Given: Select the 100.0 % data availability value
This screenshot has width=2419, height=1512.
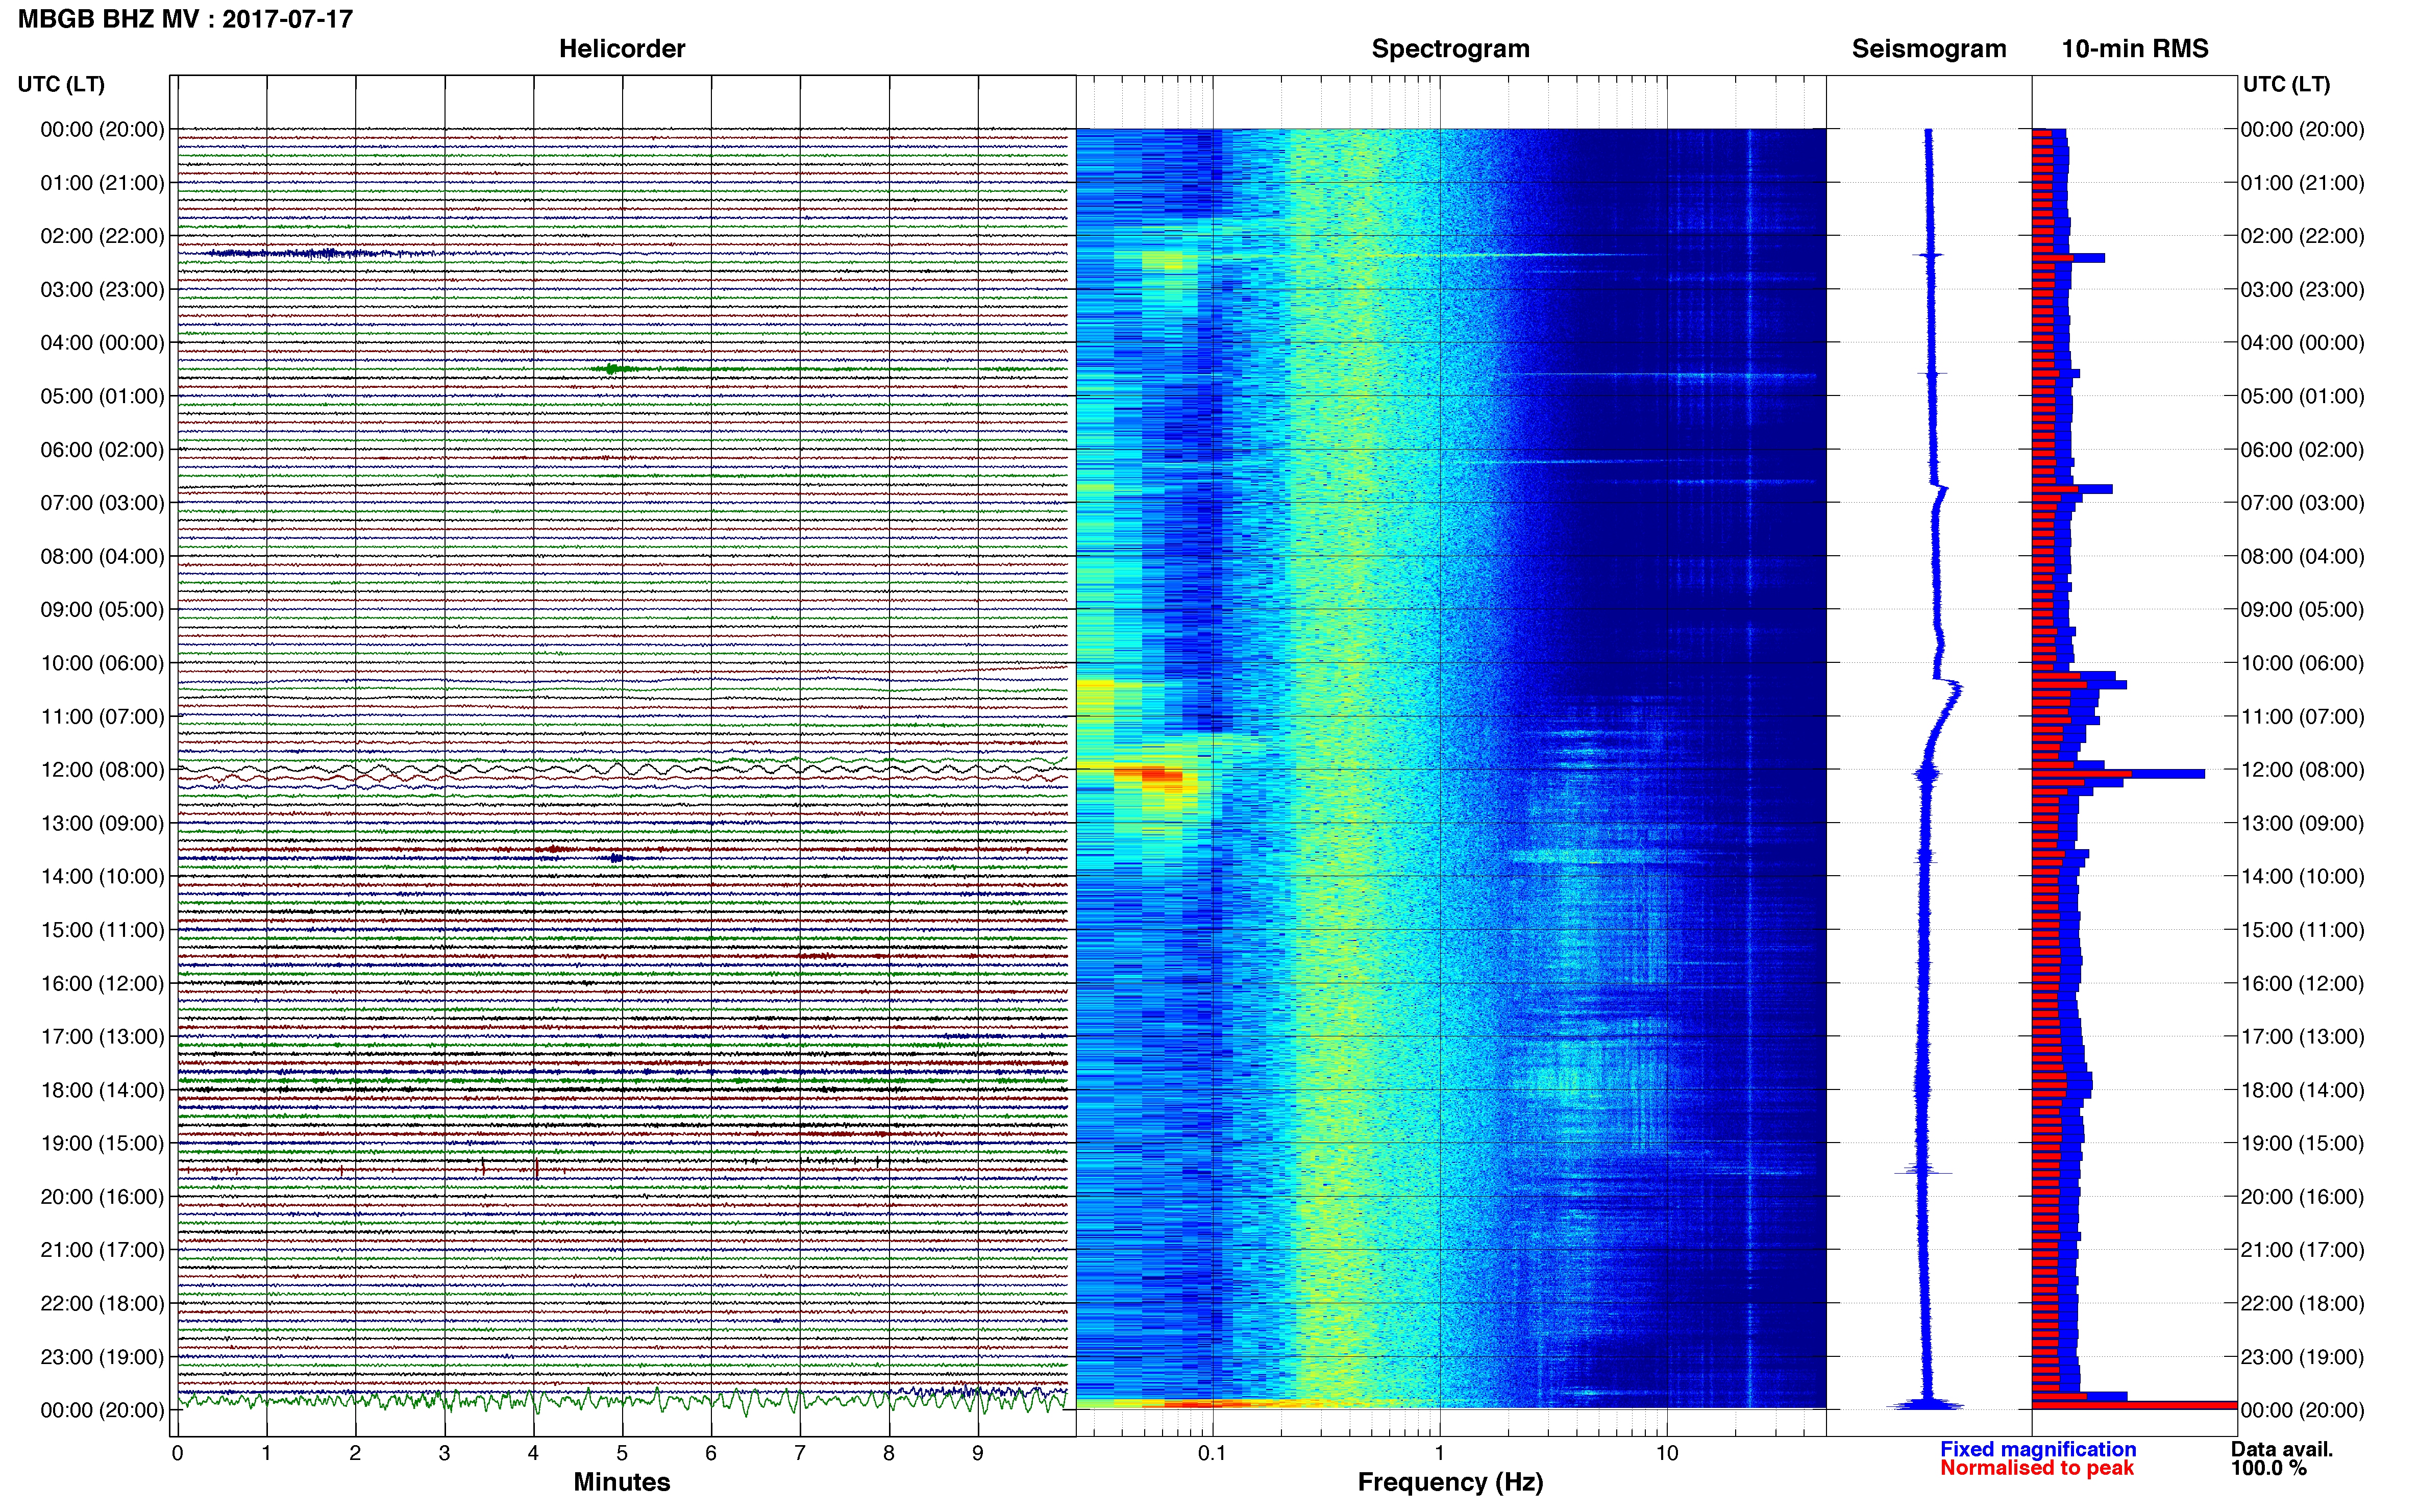Looking at the screenshot, I should (2268, 1468).
